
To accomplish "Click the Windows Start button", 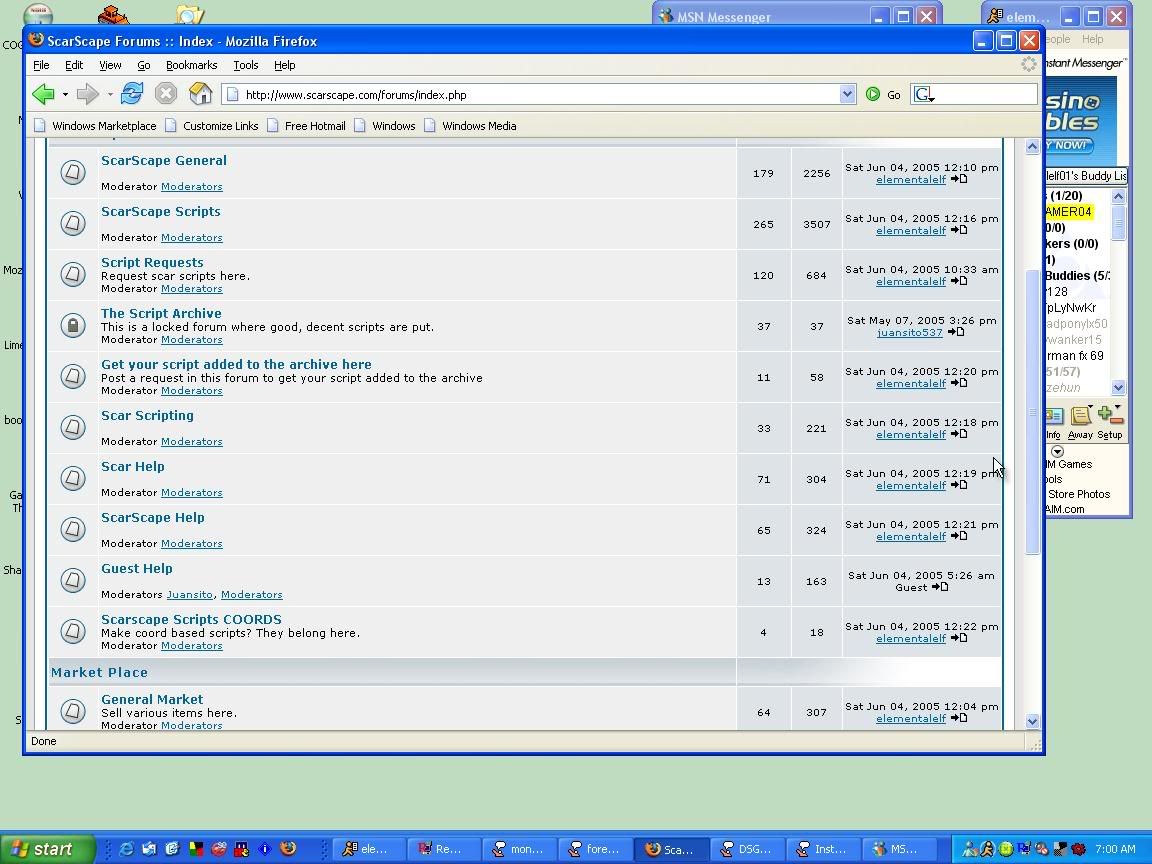I will pos(47,849).
